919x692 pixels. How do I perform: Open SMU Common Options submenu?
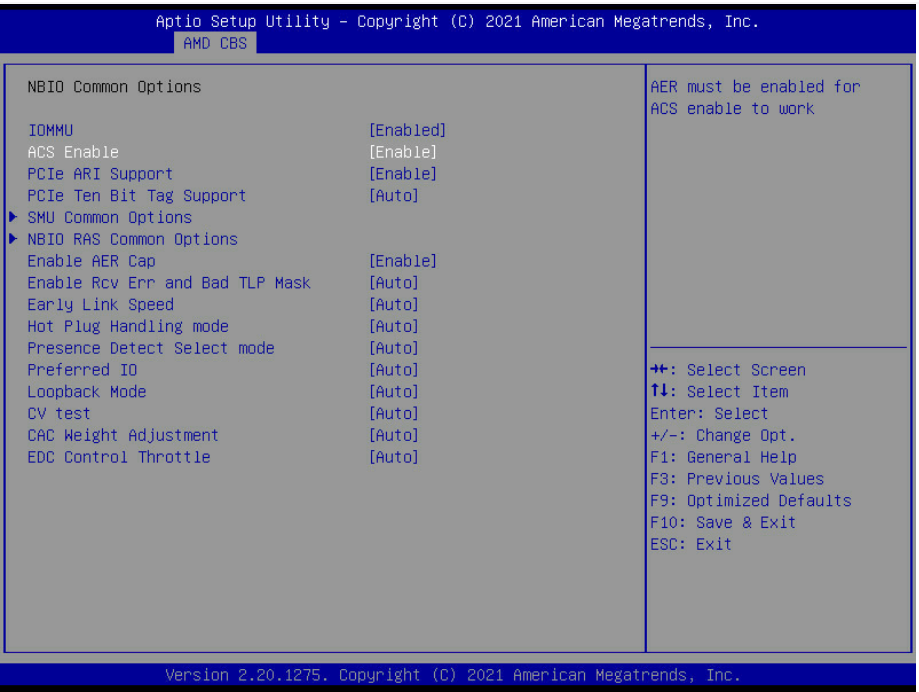coord(110,217)
